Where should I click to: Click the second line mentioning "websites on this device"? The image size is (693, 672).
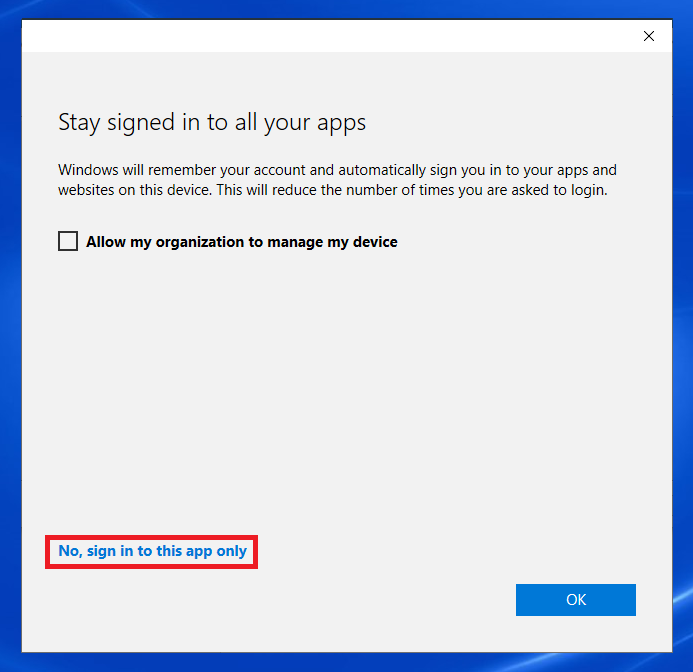pyautogui.click(x=333, y=190)
